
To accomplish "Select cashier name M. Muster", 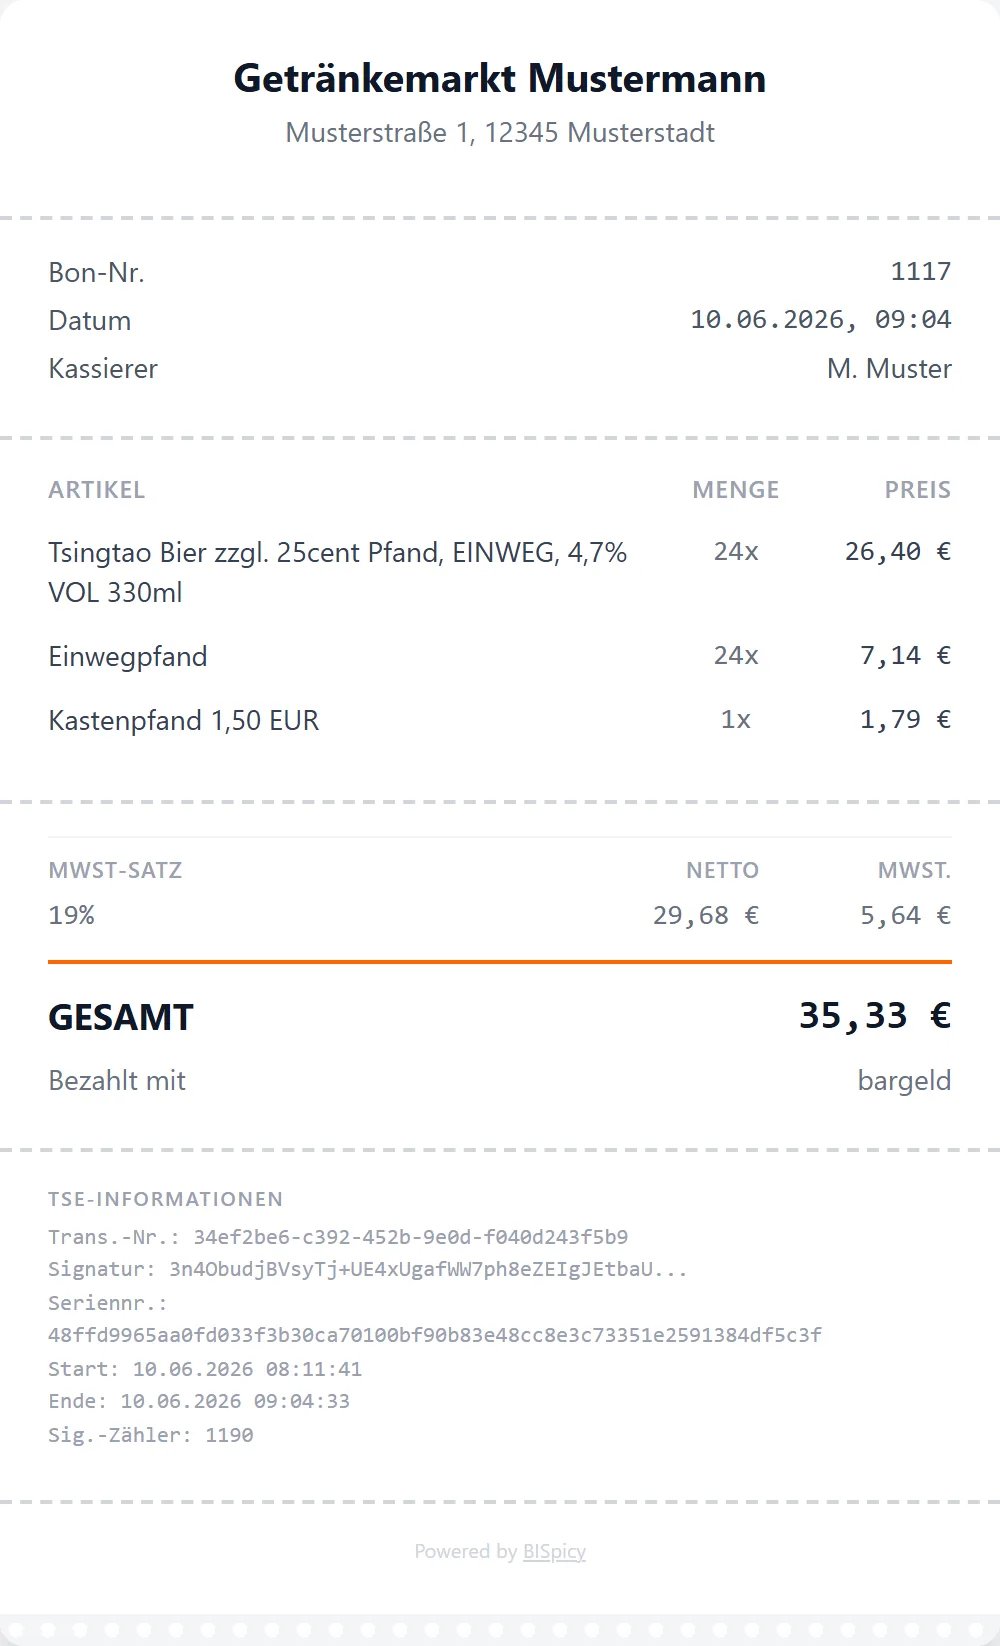I will [889, 368].
